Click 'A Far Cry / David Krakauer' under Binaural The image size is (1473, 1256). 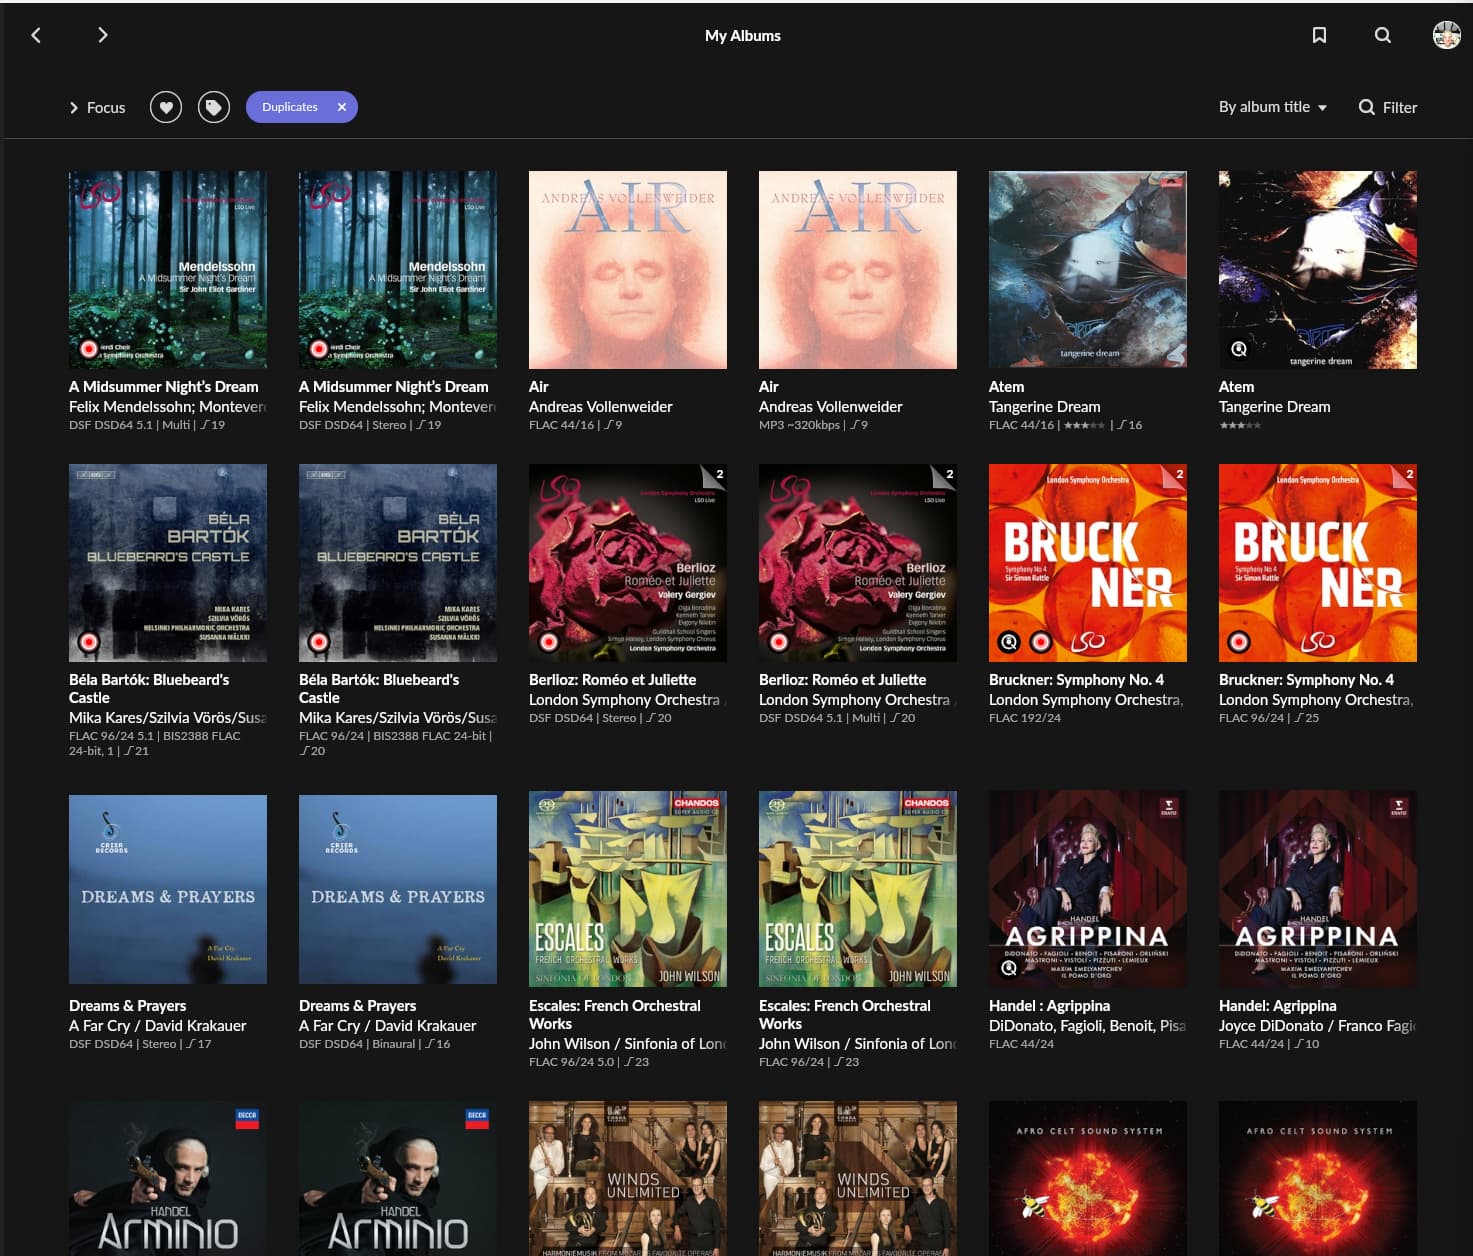point(387,1026)
